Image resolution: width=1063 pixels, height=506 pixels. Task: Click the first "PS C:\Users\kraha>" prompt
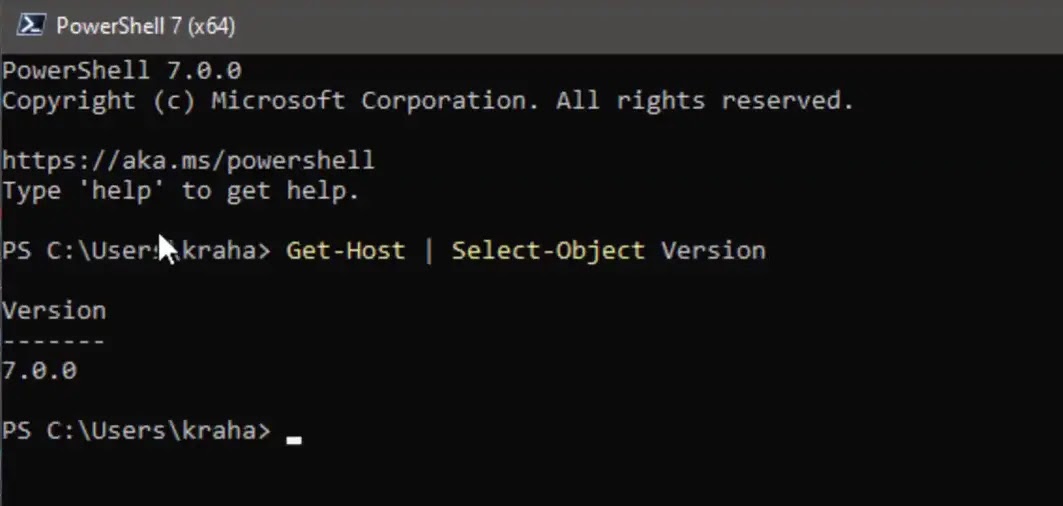[x=135, y=251]
